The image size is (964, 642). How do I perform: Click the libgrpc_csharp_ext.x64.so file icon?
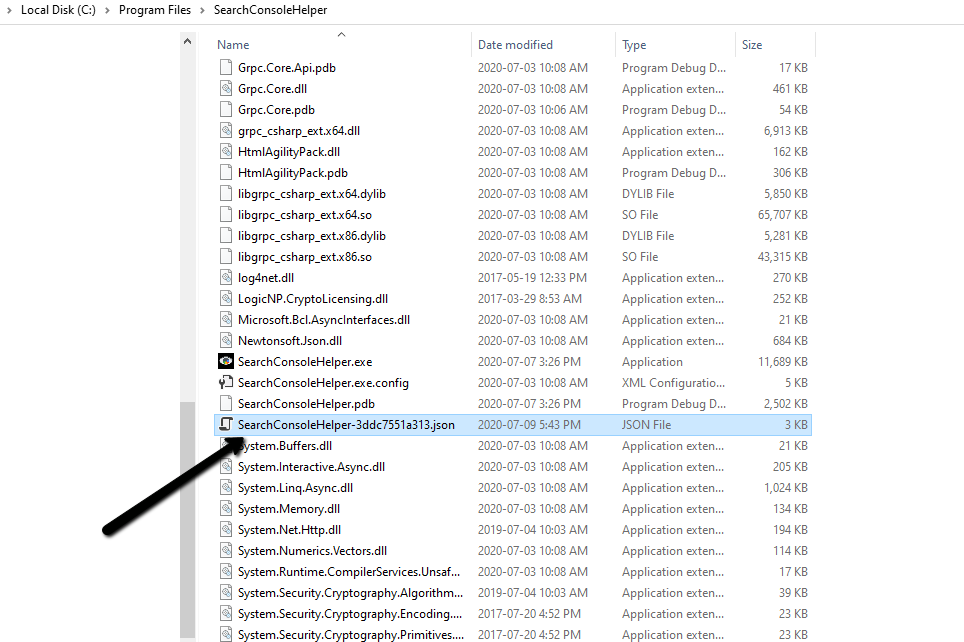click(226, 215)
